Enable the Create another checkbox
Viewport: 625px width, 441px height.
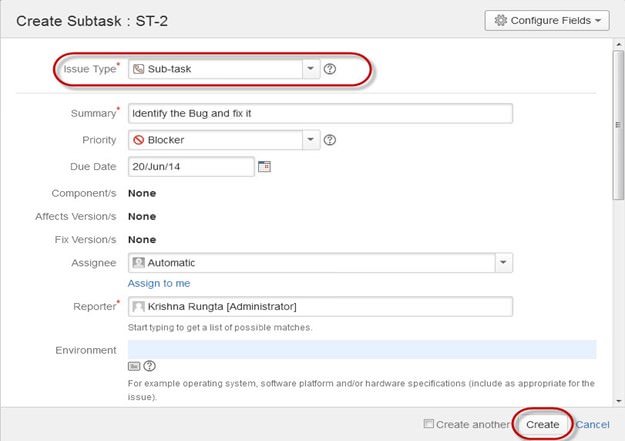(429, 424)
